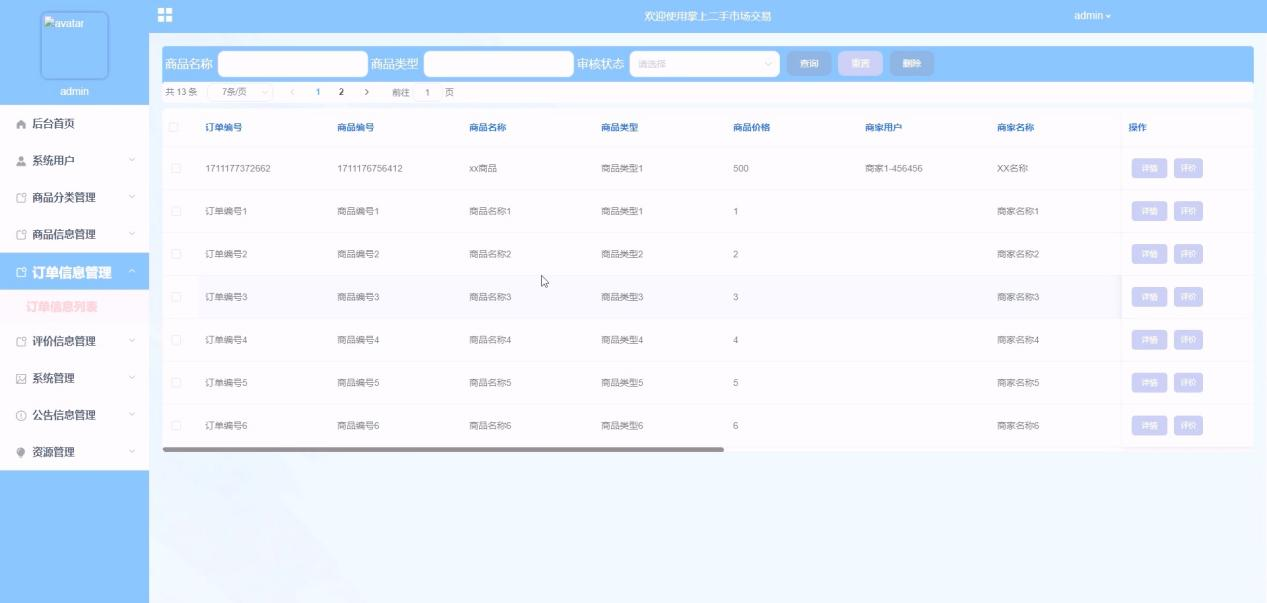Screen dimensions: 1267x603
Task: Expand the 系统用户 menu chevron
Action: click(132, 160)
